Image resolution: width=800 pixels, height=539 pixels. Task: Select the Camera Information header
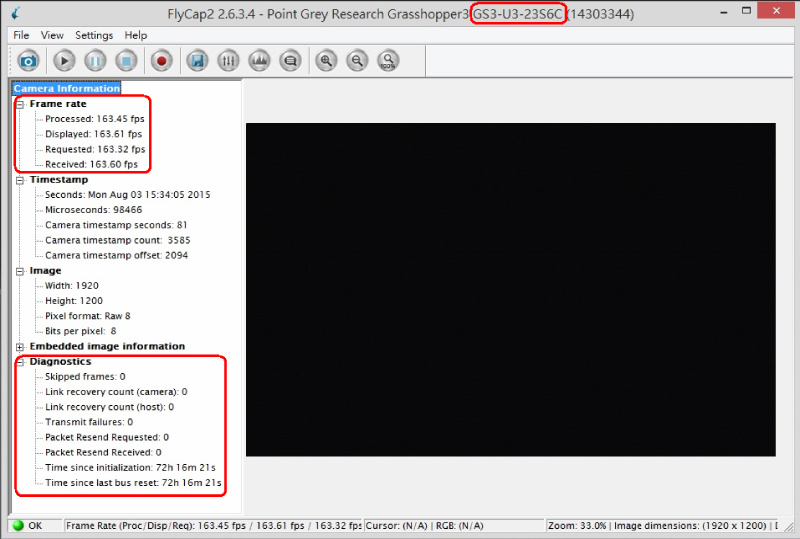tap(67, 89)
